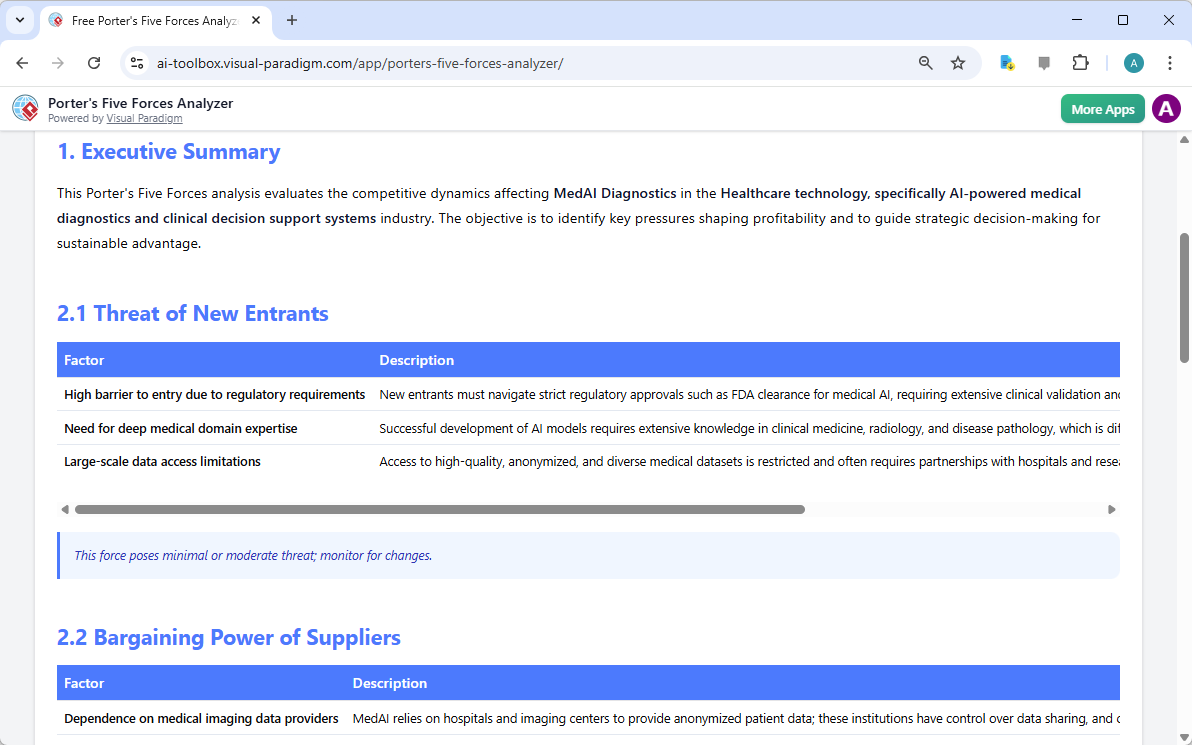Click the site information icon in address bar
Screen dimensions: 1192x745
pyautogui.click(x=137, y=62)
